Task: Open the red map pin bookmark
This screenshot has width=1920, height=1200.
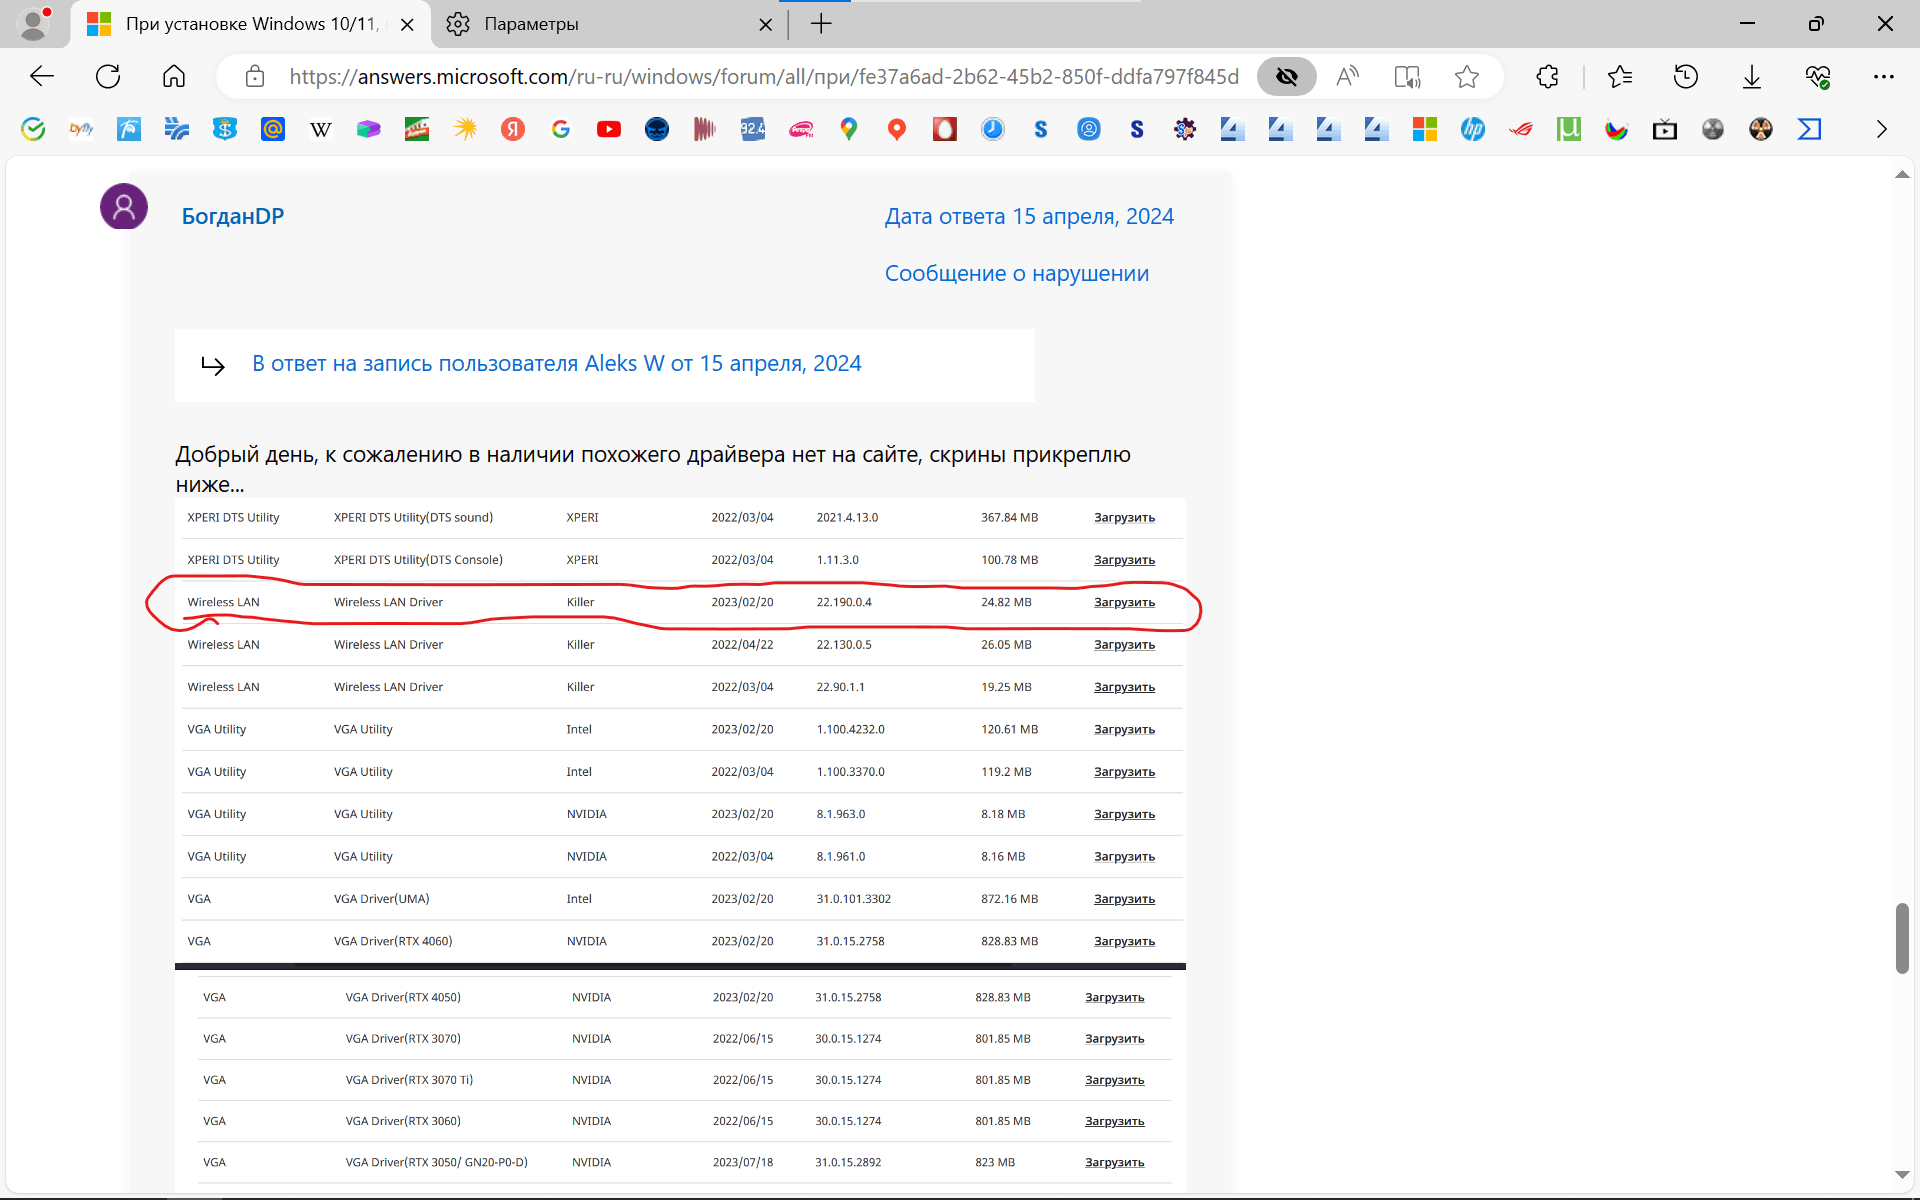Action: pyautogui.click(x=897, y=129)
